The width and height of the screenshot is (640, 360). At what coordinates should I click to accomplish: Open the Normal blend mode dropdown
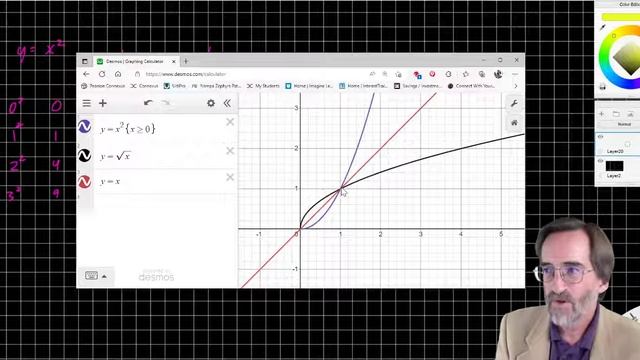point(624,124)
